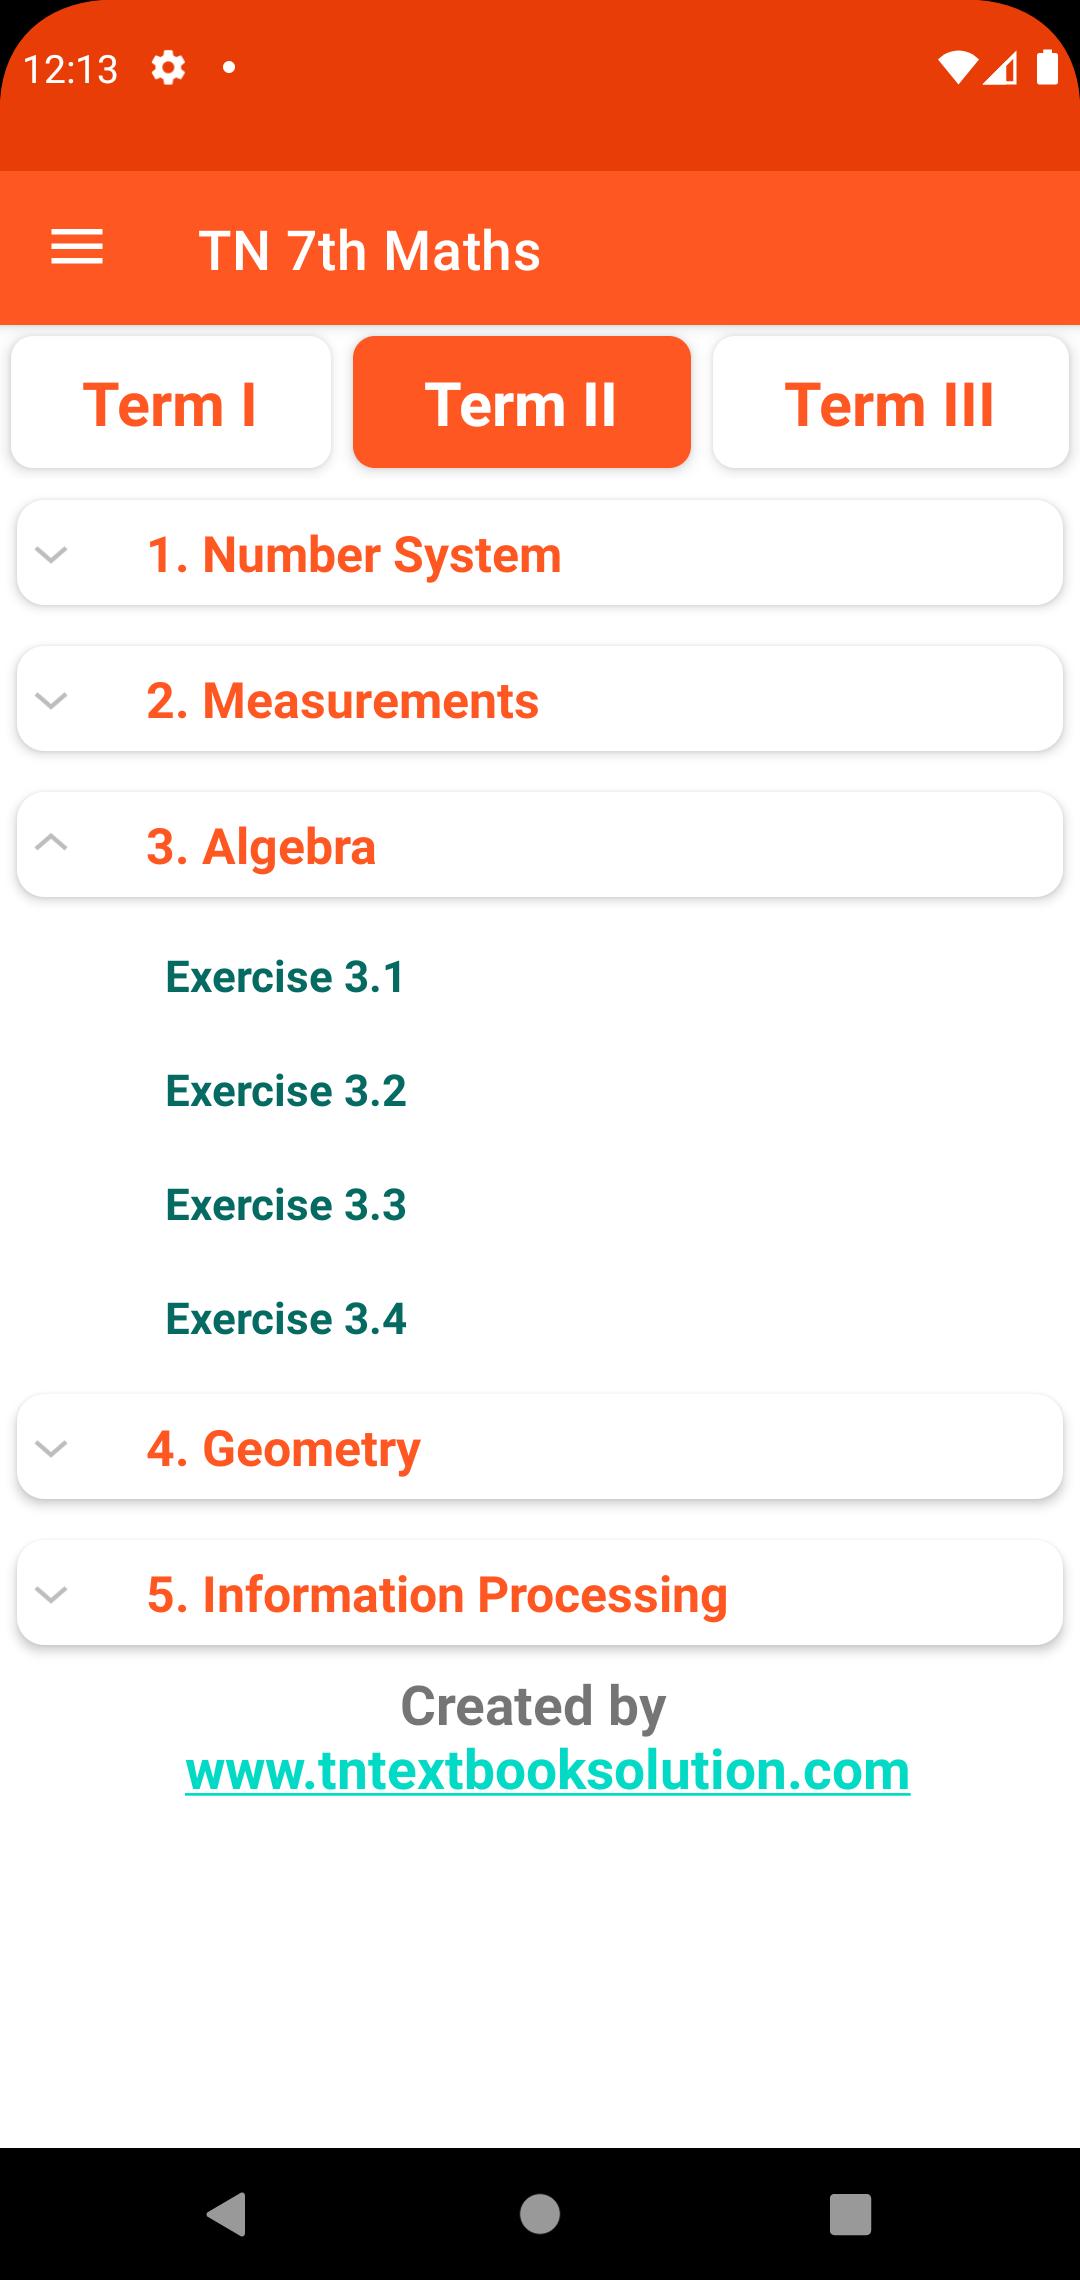The image size is (1080, 2280).
Task: Tap the recent apps square button
Action: (851, 2214)
